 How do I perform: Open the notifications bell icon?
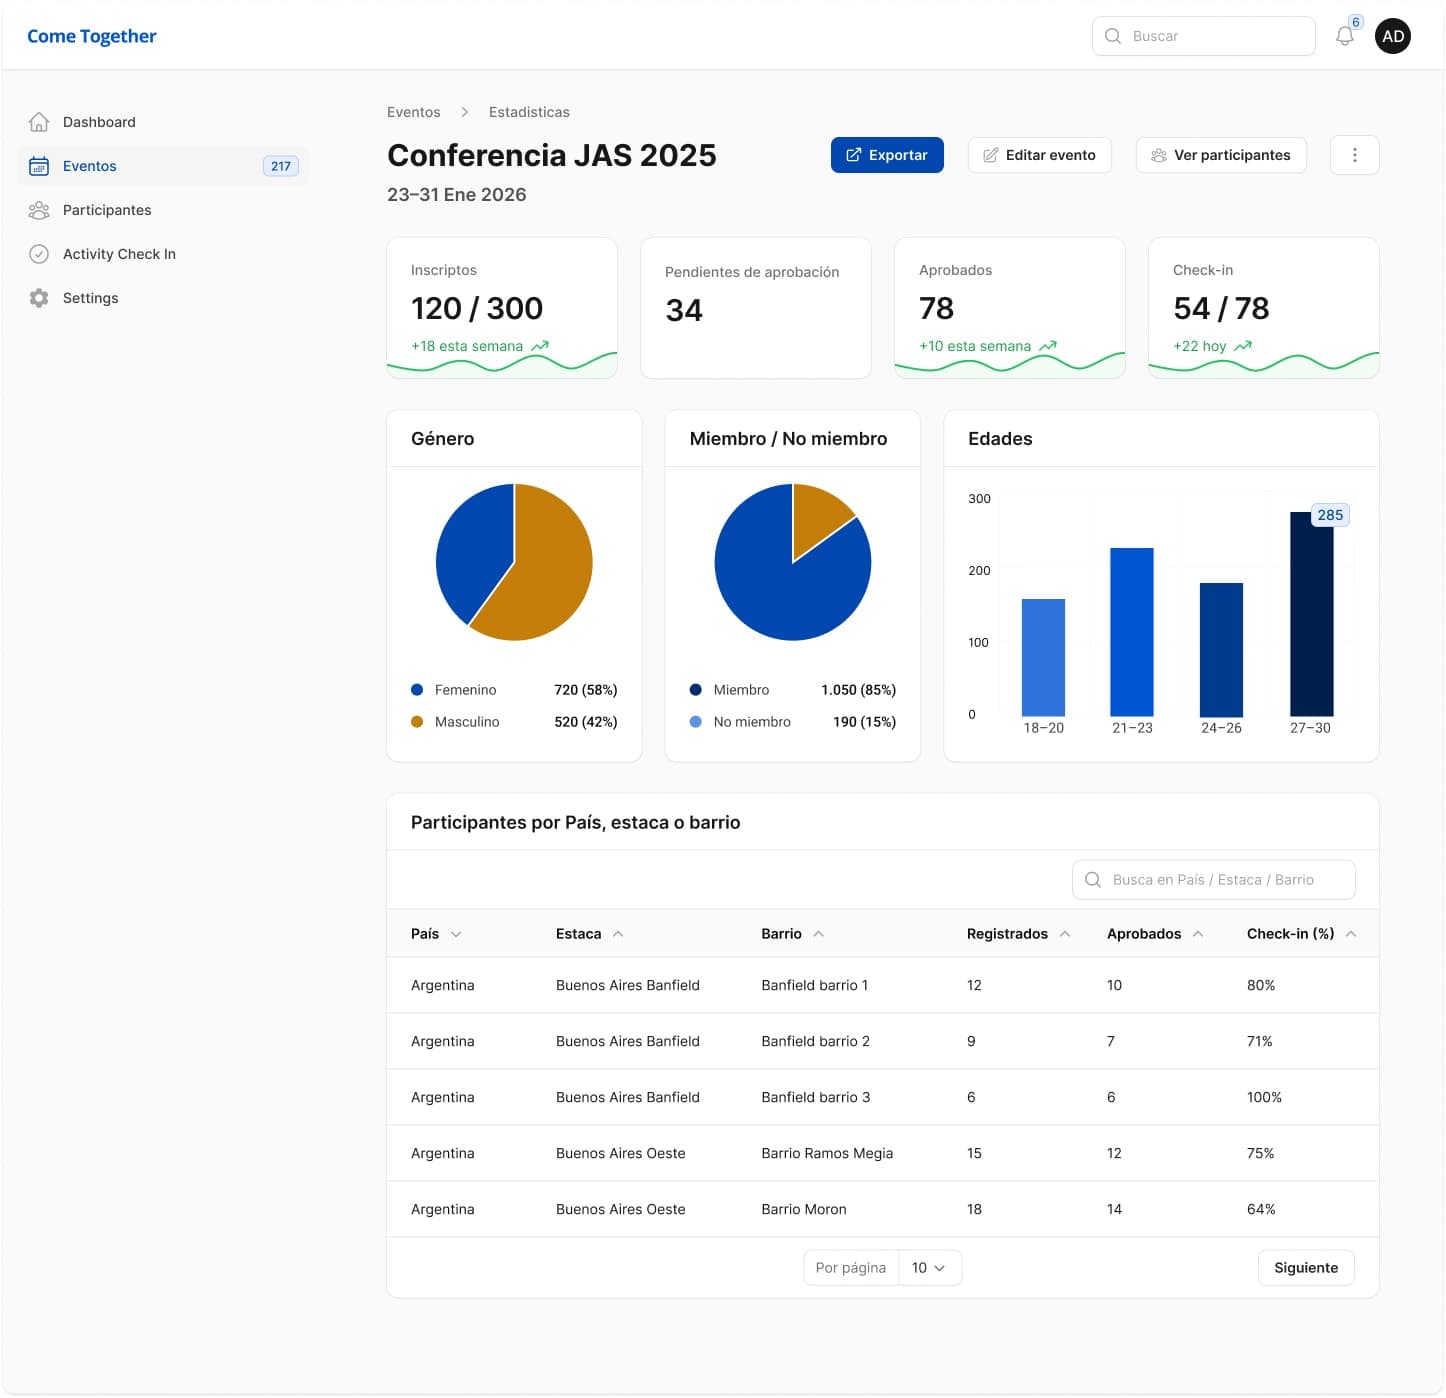click(1344, 36)
